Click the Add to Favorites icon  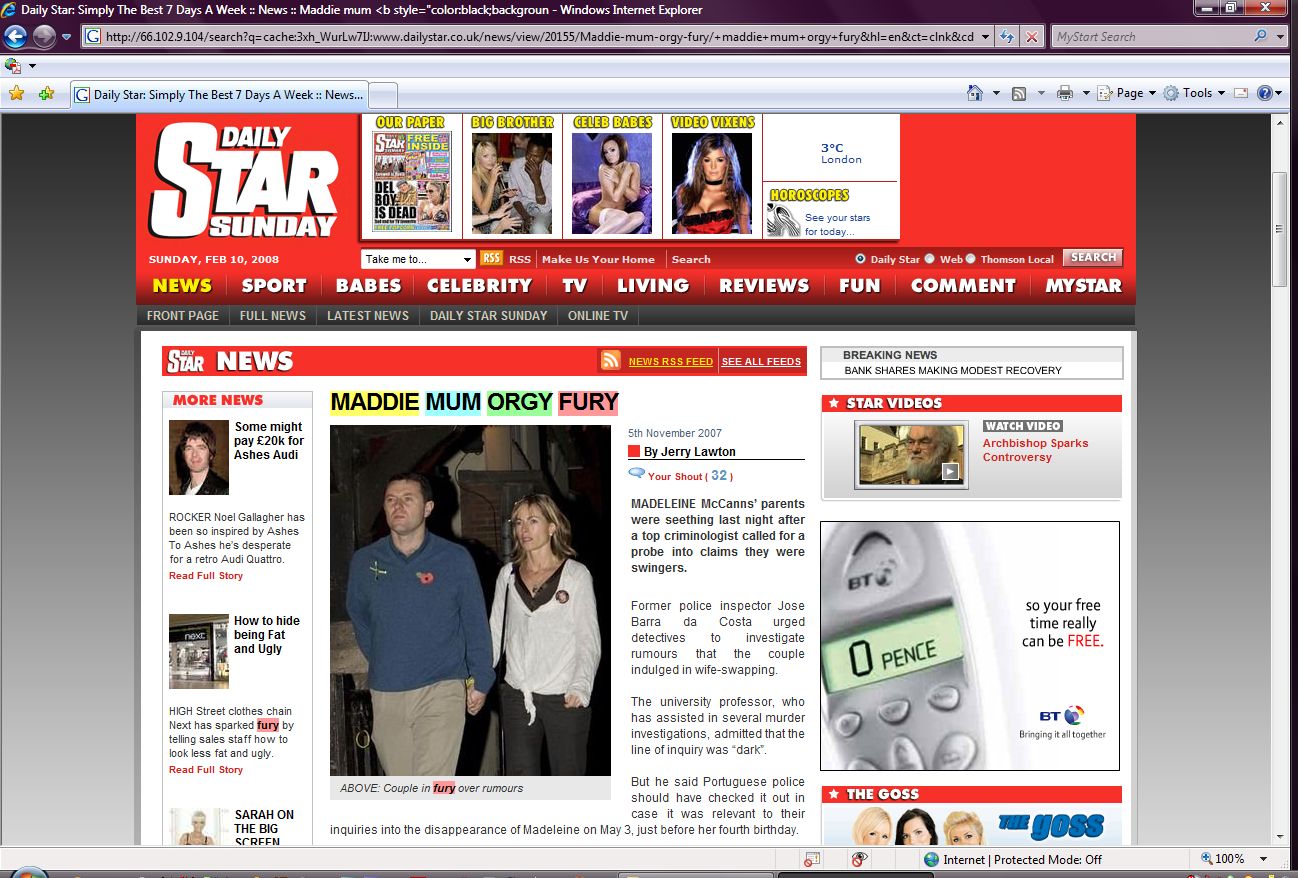(x=45, y=94)
